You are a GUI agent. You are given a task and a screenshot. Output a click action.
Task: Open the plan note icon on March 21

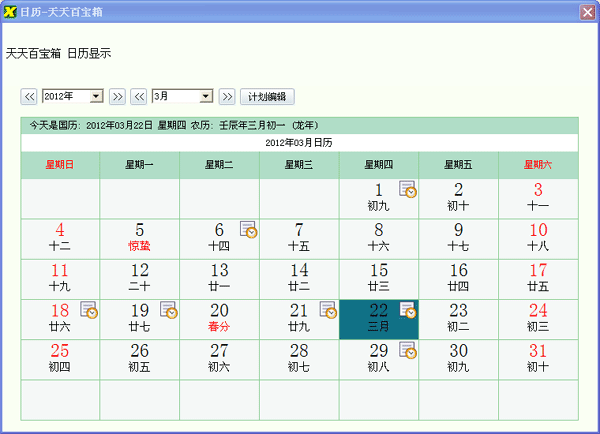(x=328, y=310)
